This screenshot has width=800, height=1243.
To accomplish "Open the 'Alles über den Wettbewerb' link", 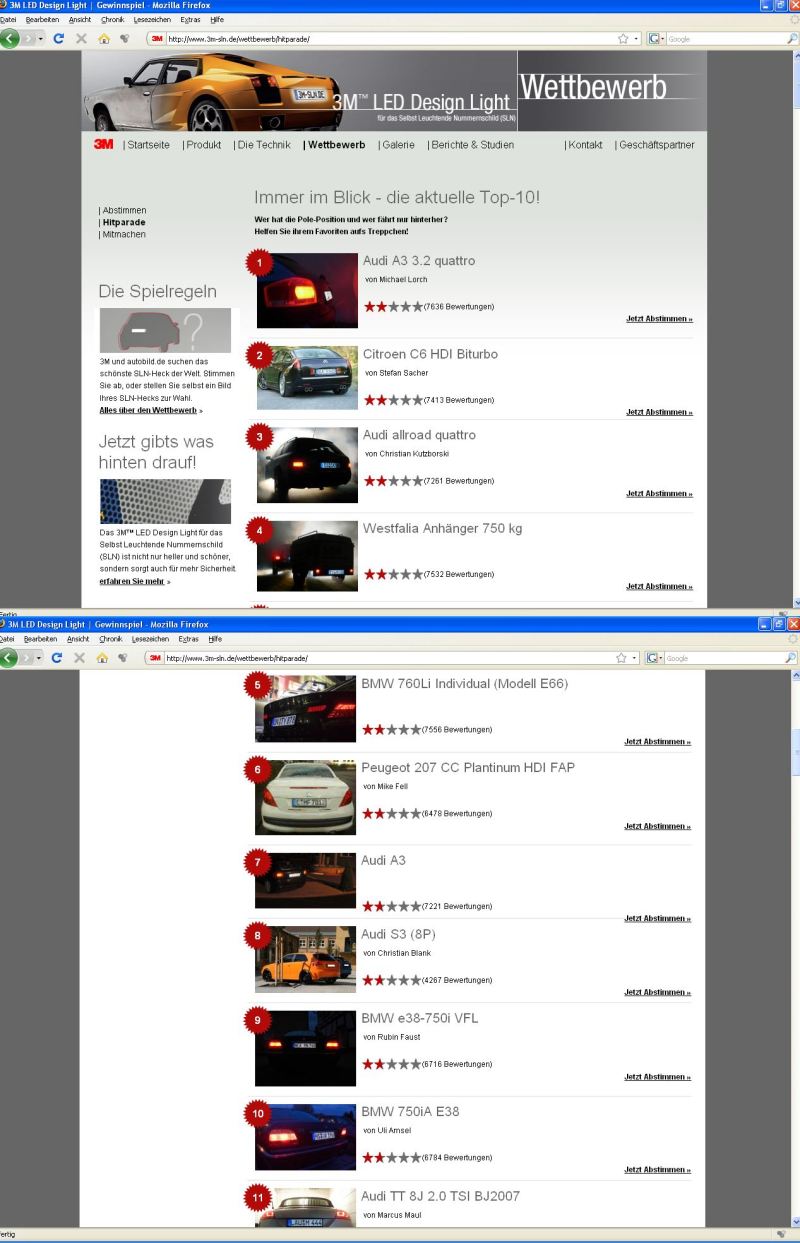I will pyautogui.click(x=148, y=410).
